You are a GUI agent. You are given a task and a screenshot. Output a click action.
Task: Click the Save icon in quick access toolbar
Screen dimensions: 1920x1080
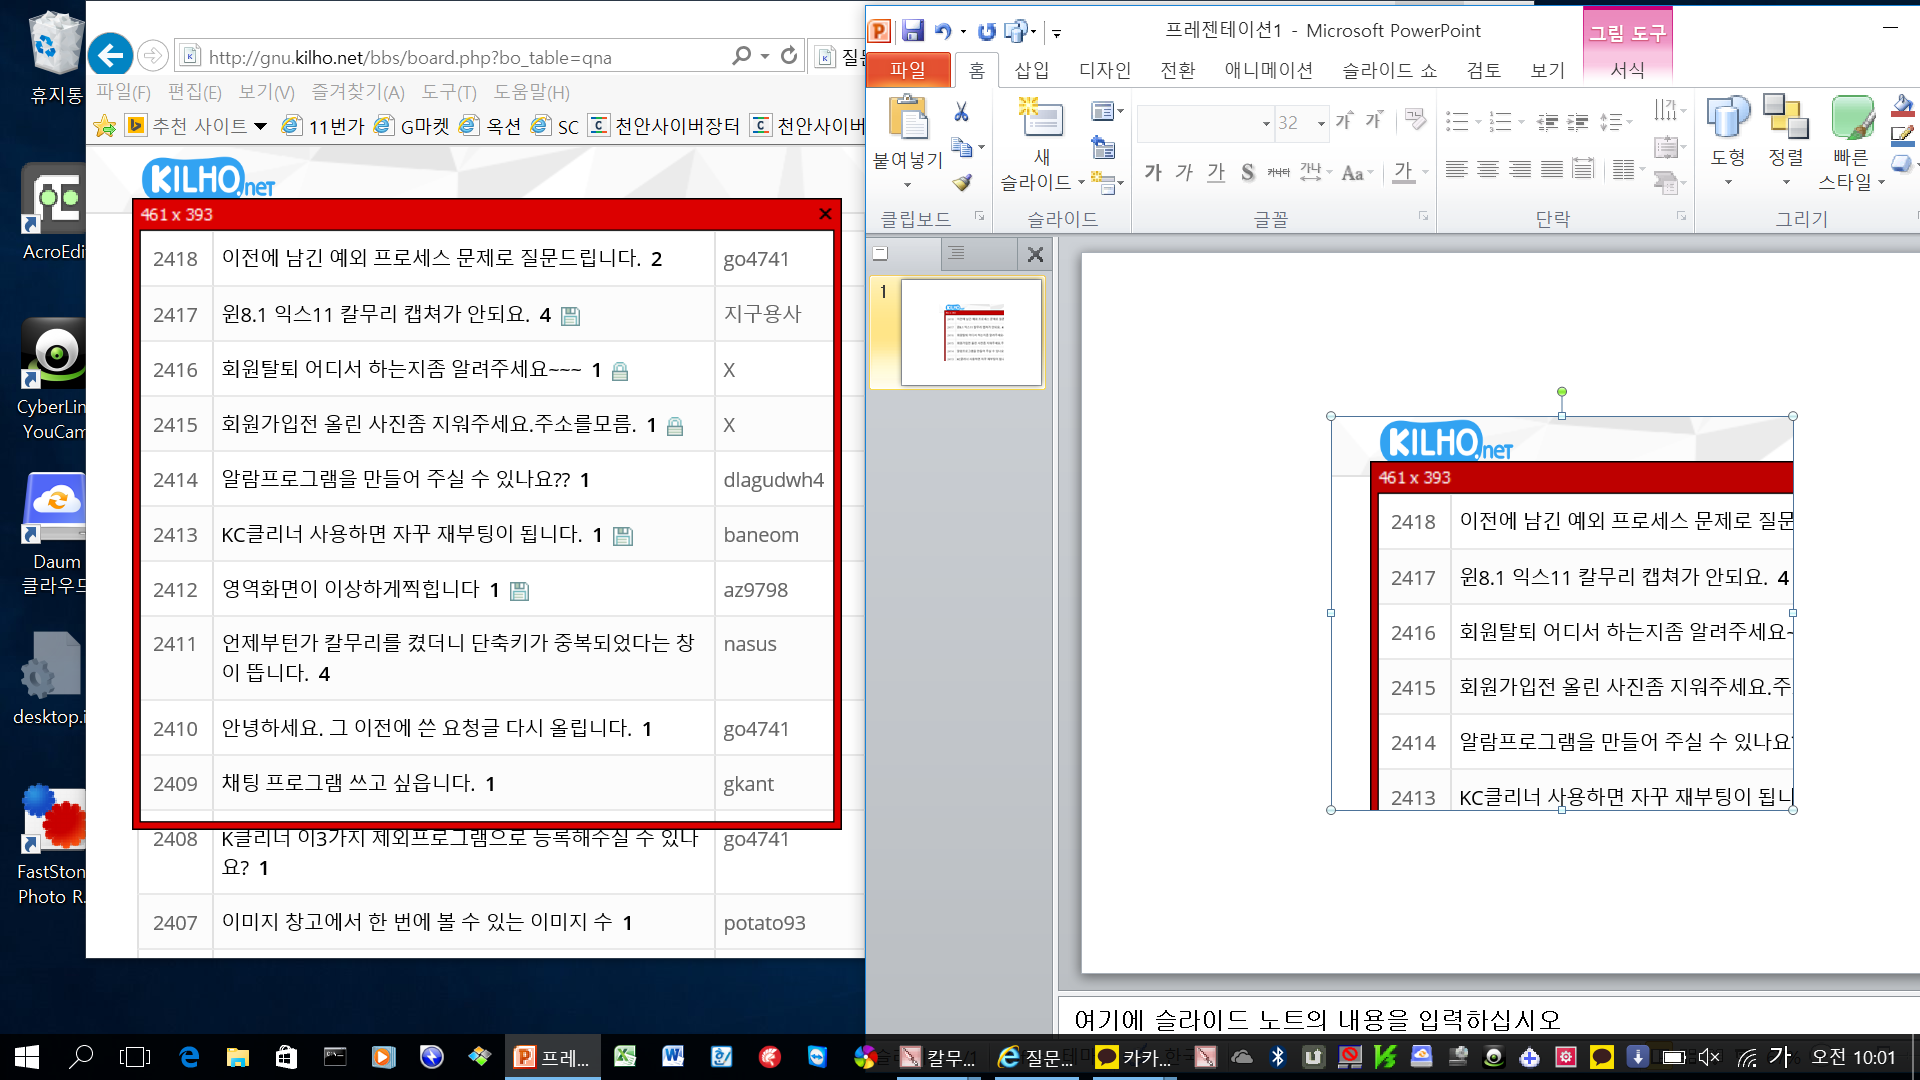point(912,31)
